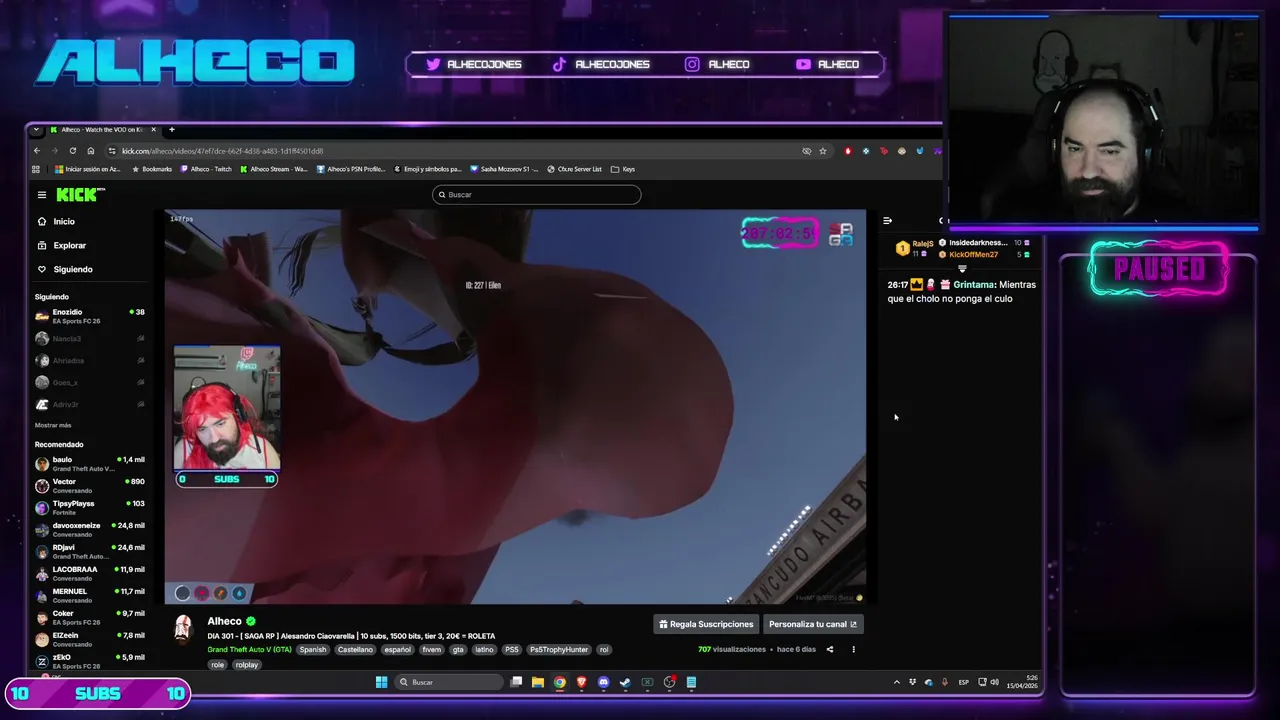Image resolution: width=1280 pixels, height=720 pixels.
Task: Open recommended channel Coker
Action: (90, 617)
